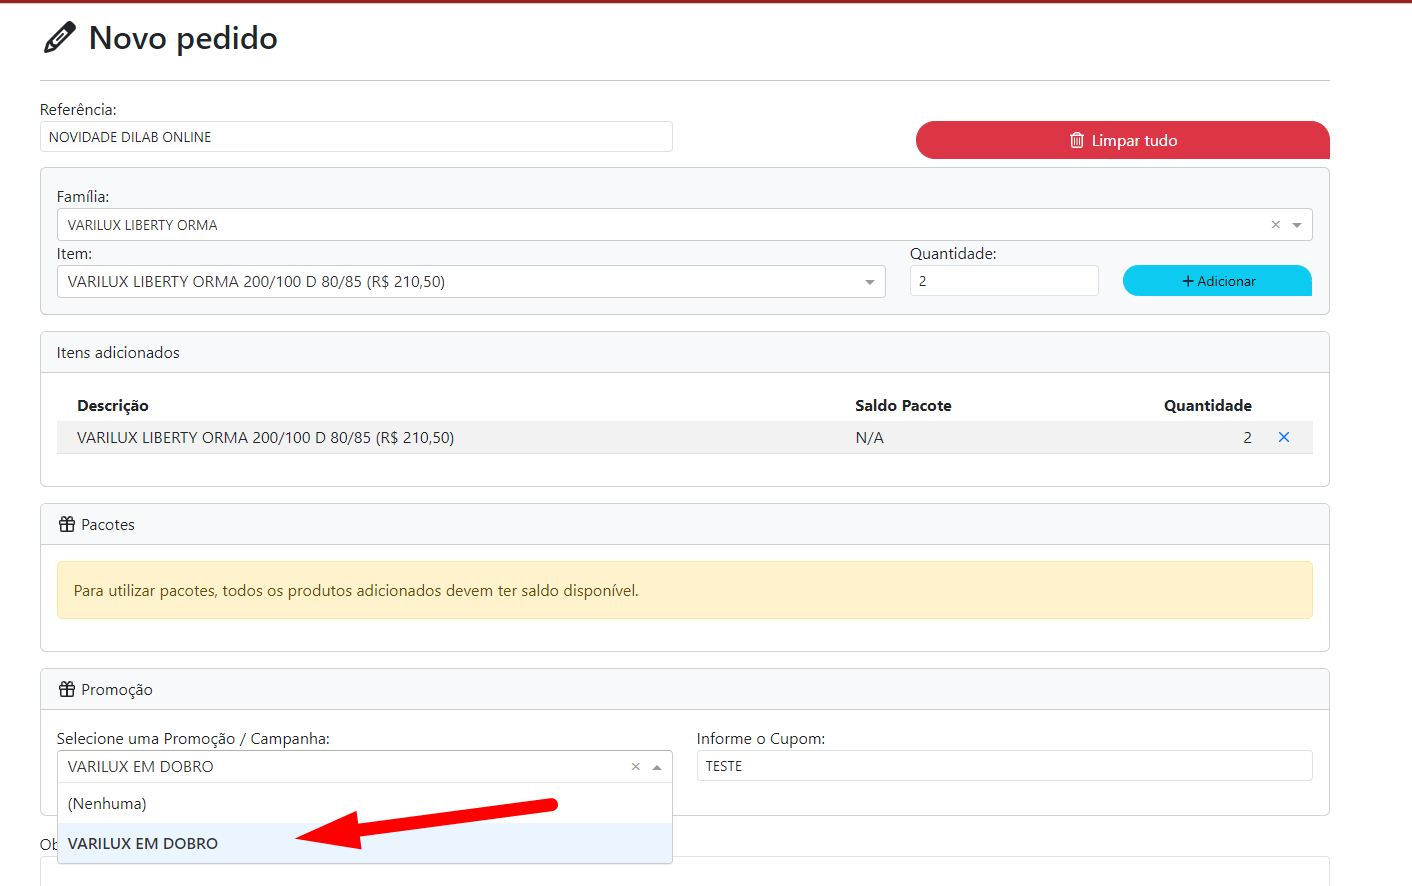Collapse the Promoção / Campanha dropdown arrow
The image size is (1412, 886).
[657, 767]
